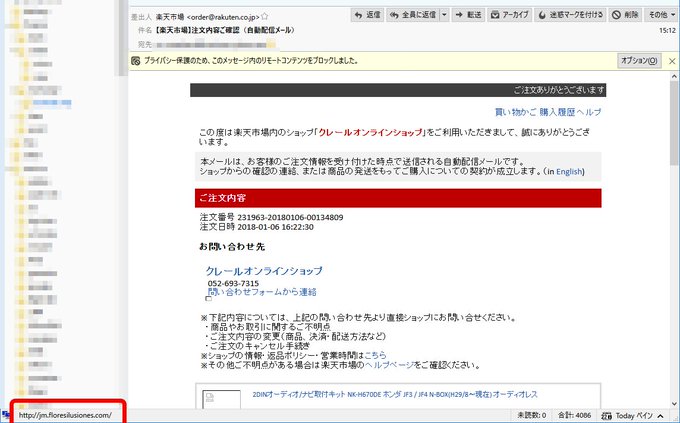Open remote content Options button
The image size is (680, 423).
pyautogui.click(x=639, y=61)
